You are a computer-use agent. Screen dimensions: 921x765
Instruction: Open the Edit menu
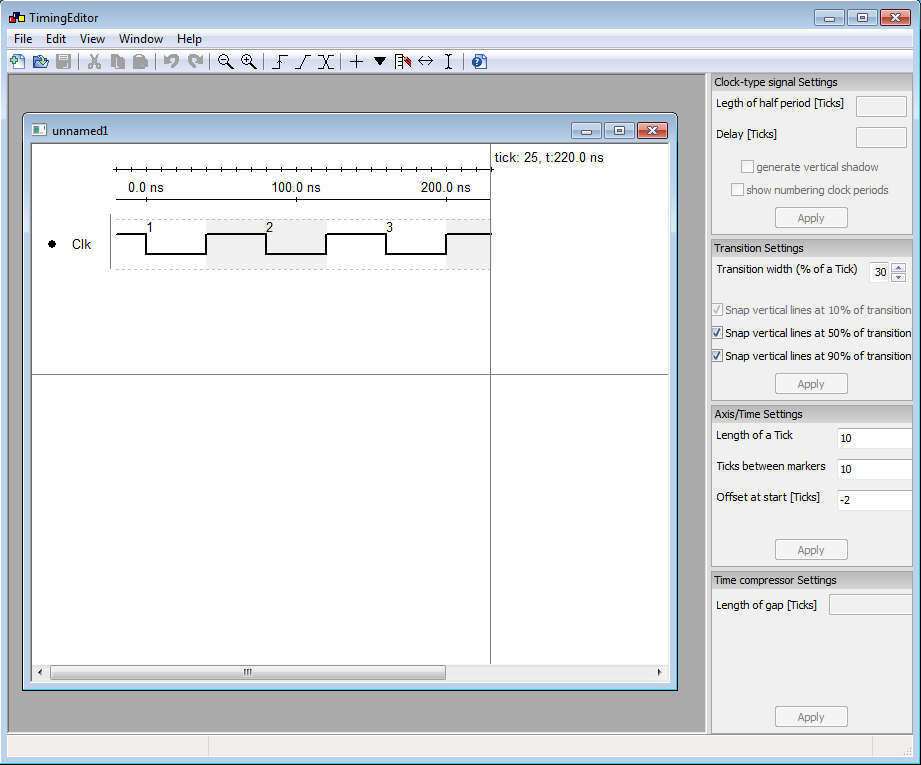click(x=55, y=39)
